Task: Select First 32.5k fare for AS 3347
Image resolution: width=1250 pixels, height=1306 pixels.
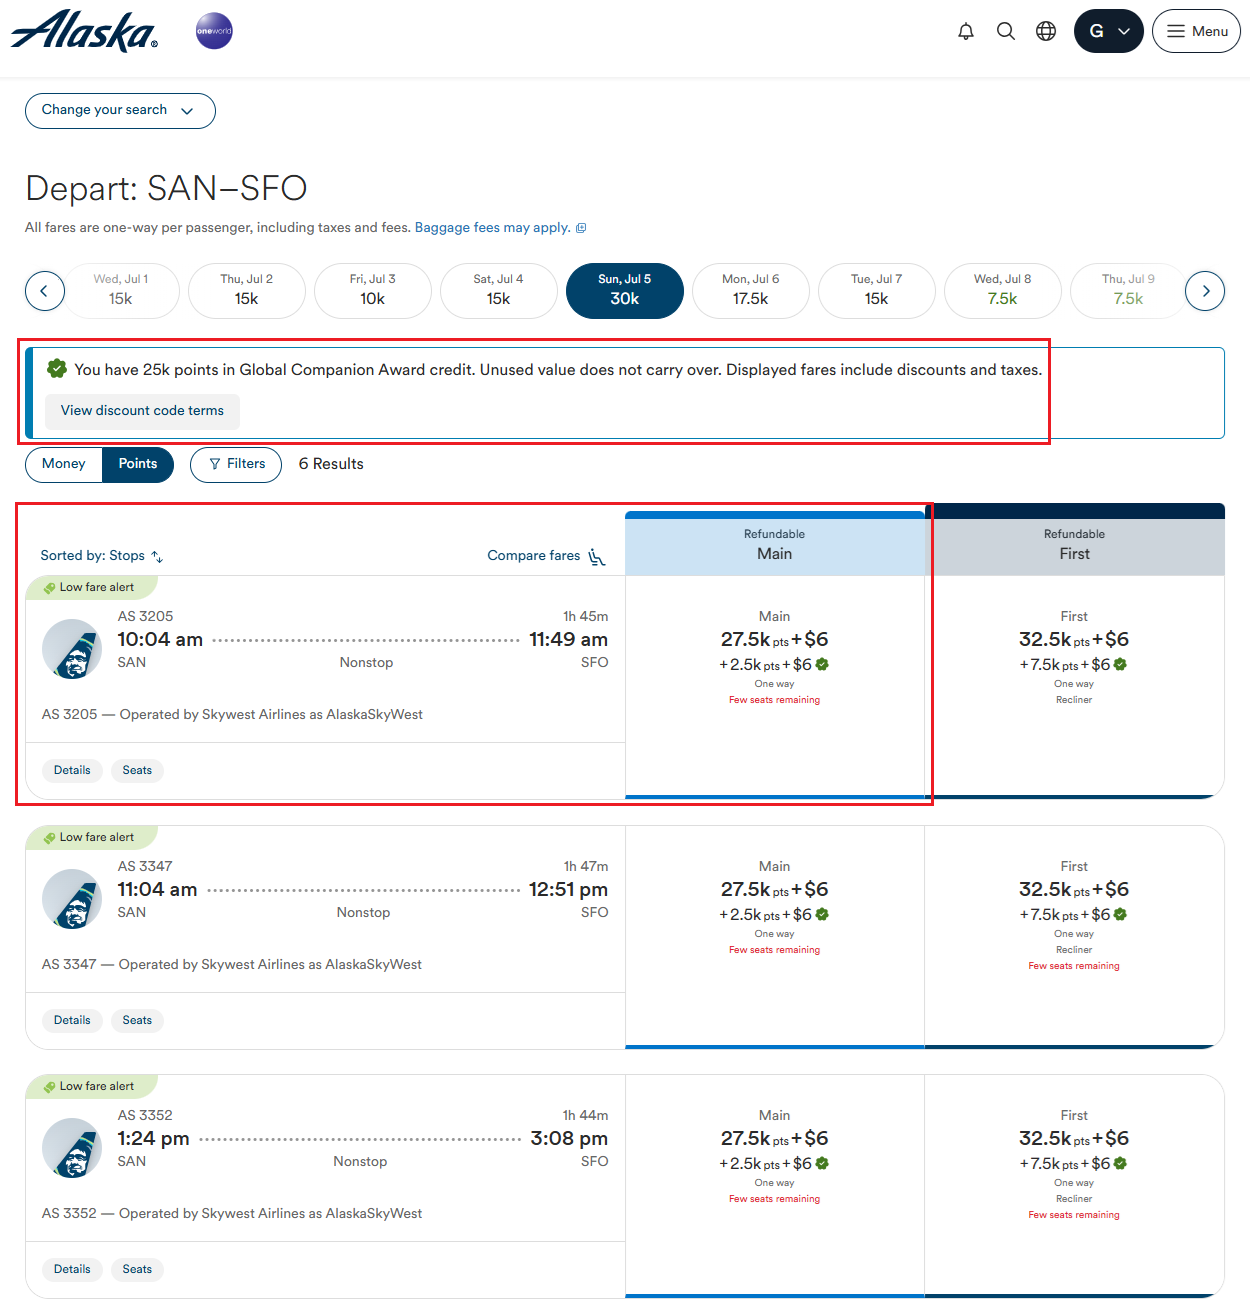Action: tap(1075, 937)
